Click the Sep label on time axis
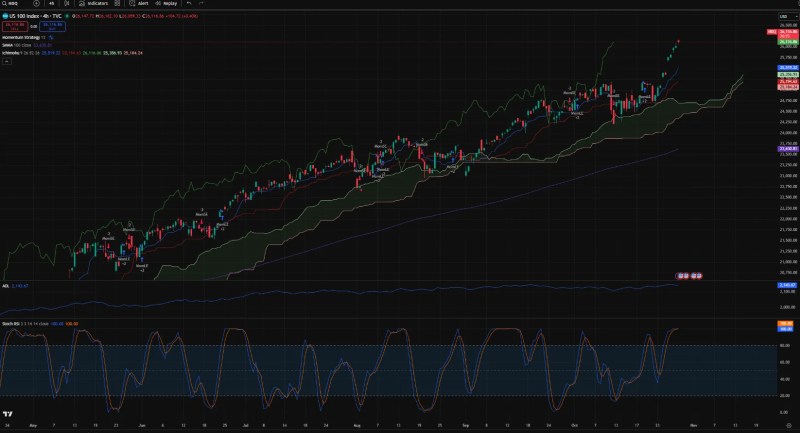The width and height of the screenshot is (800, 433). pyautogui.click(x=465, y=425)
